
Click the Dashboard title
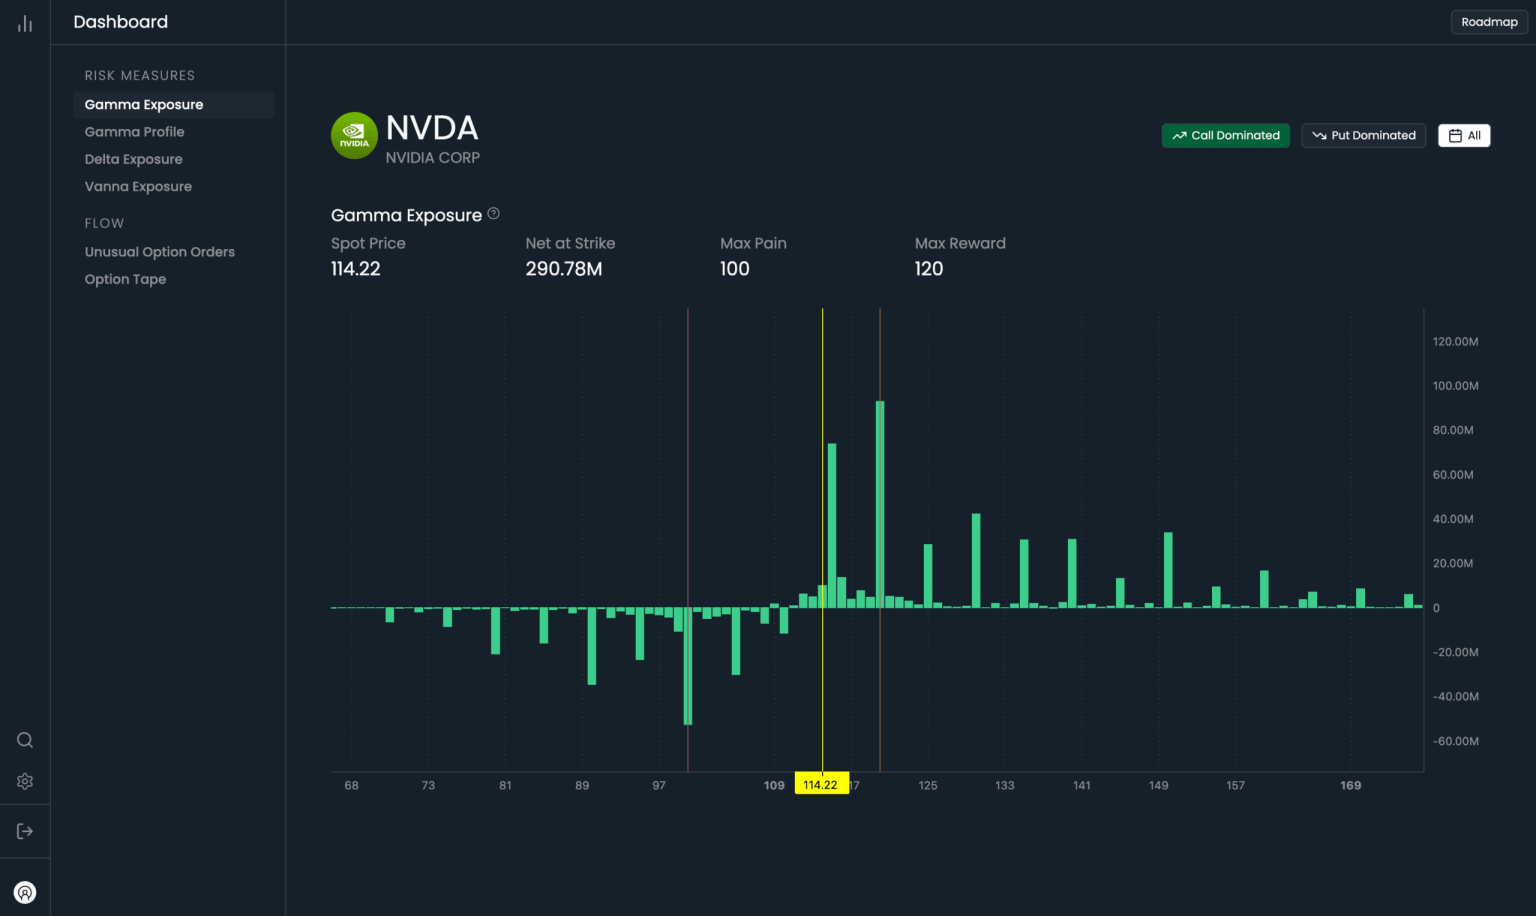pos(120,22)
